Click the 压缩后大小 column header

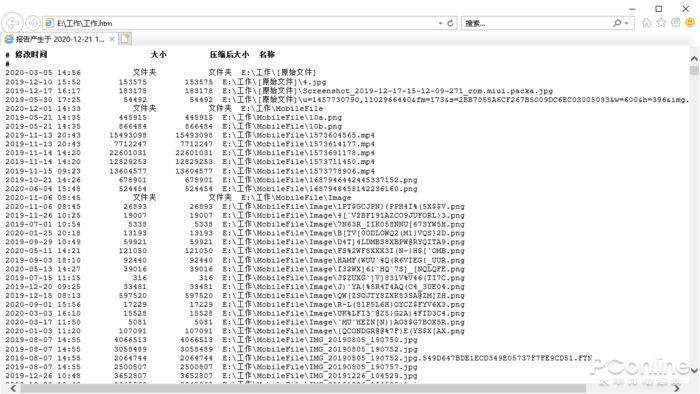pos(229,54)
